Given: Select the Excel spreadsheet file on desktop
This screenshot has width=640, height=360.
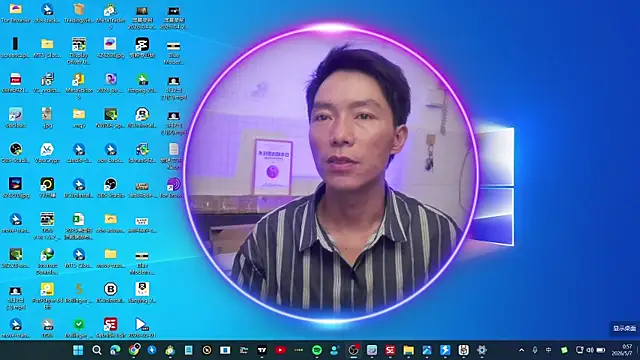Looking at the screenshot, I should point(79,226).
